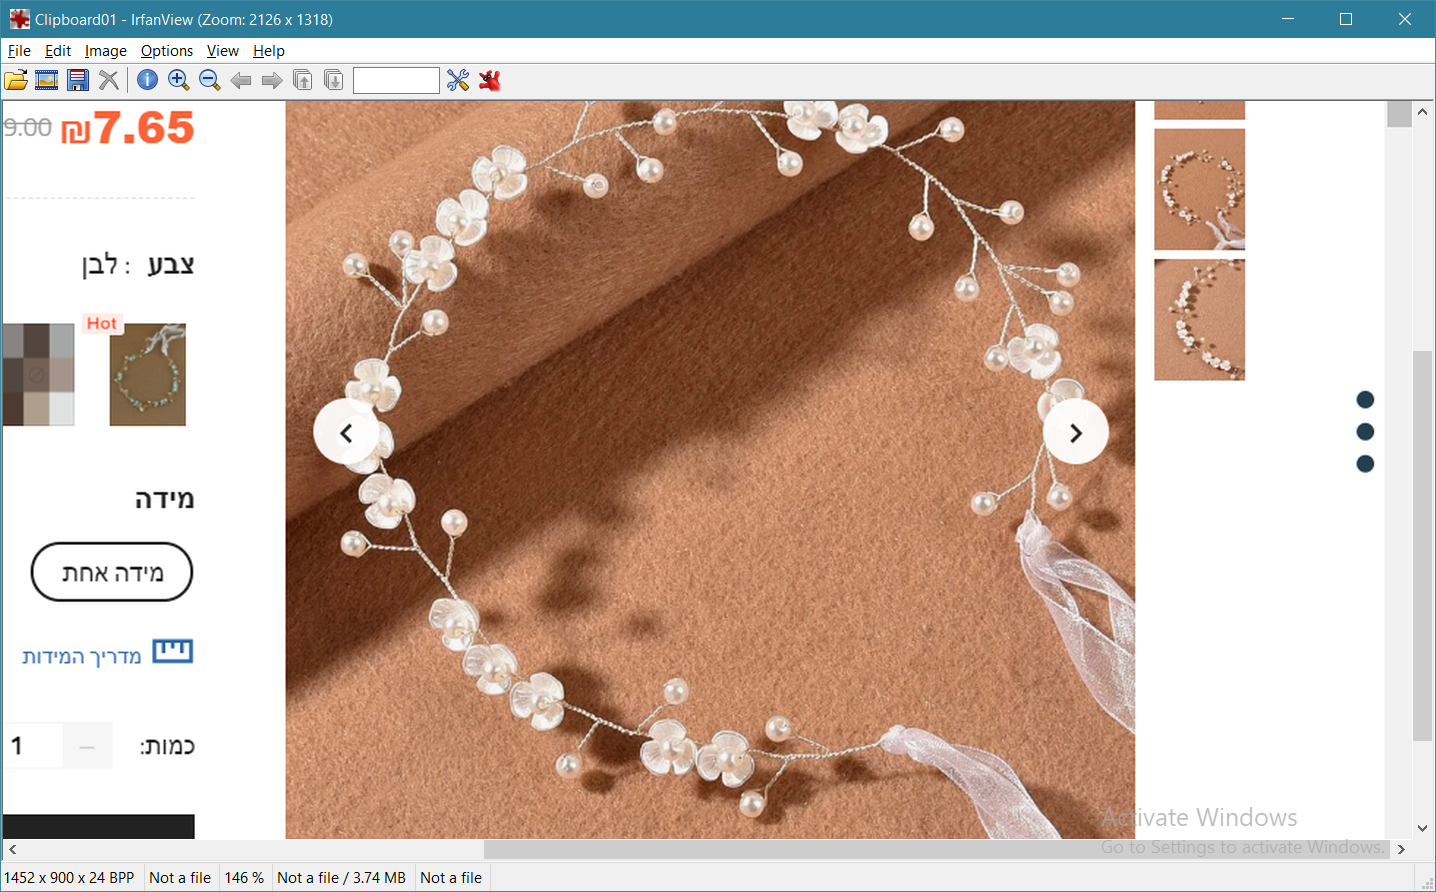Click the red price 7.65
The height and width of the screenshot is (892, 1436).
tap(127, 128)
